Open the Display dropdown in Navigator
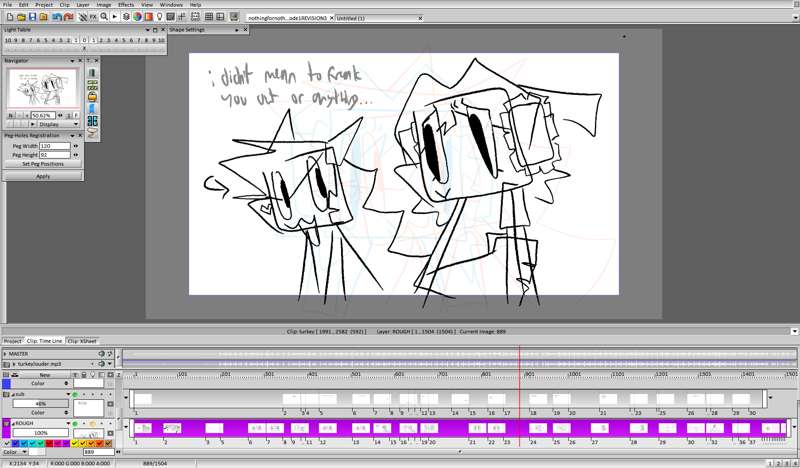 pos(58,124)
